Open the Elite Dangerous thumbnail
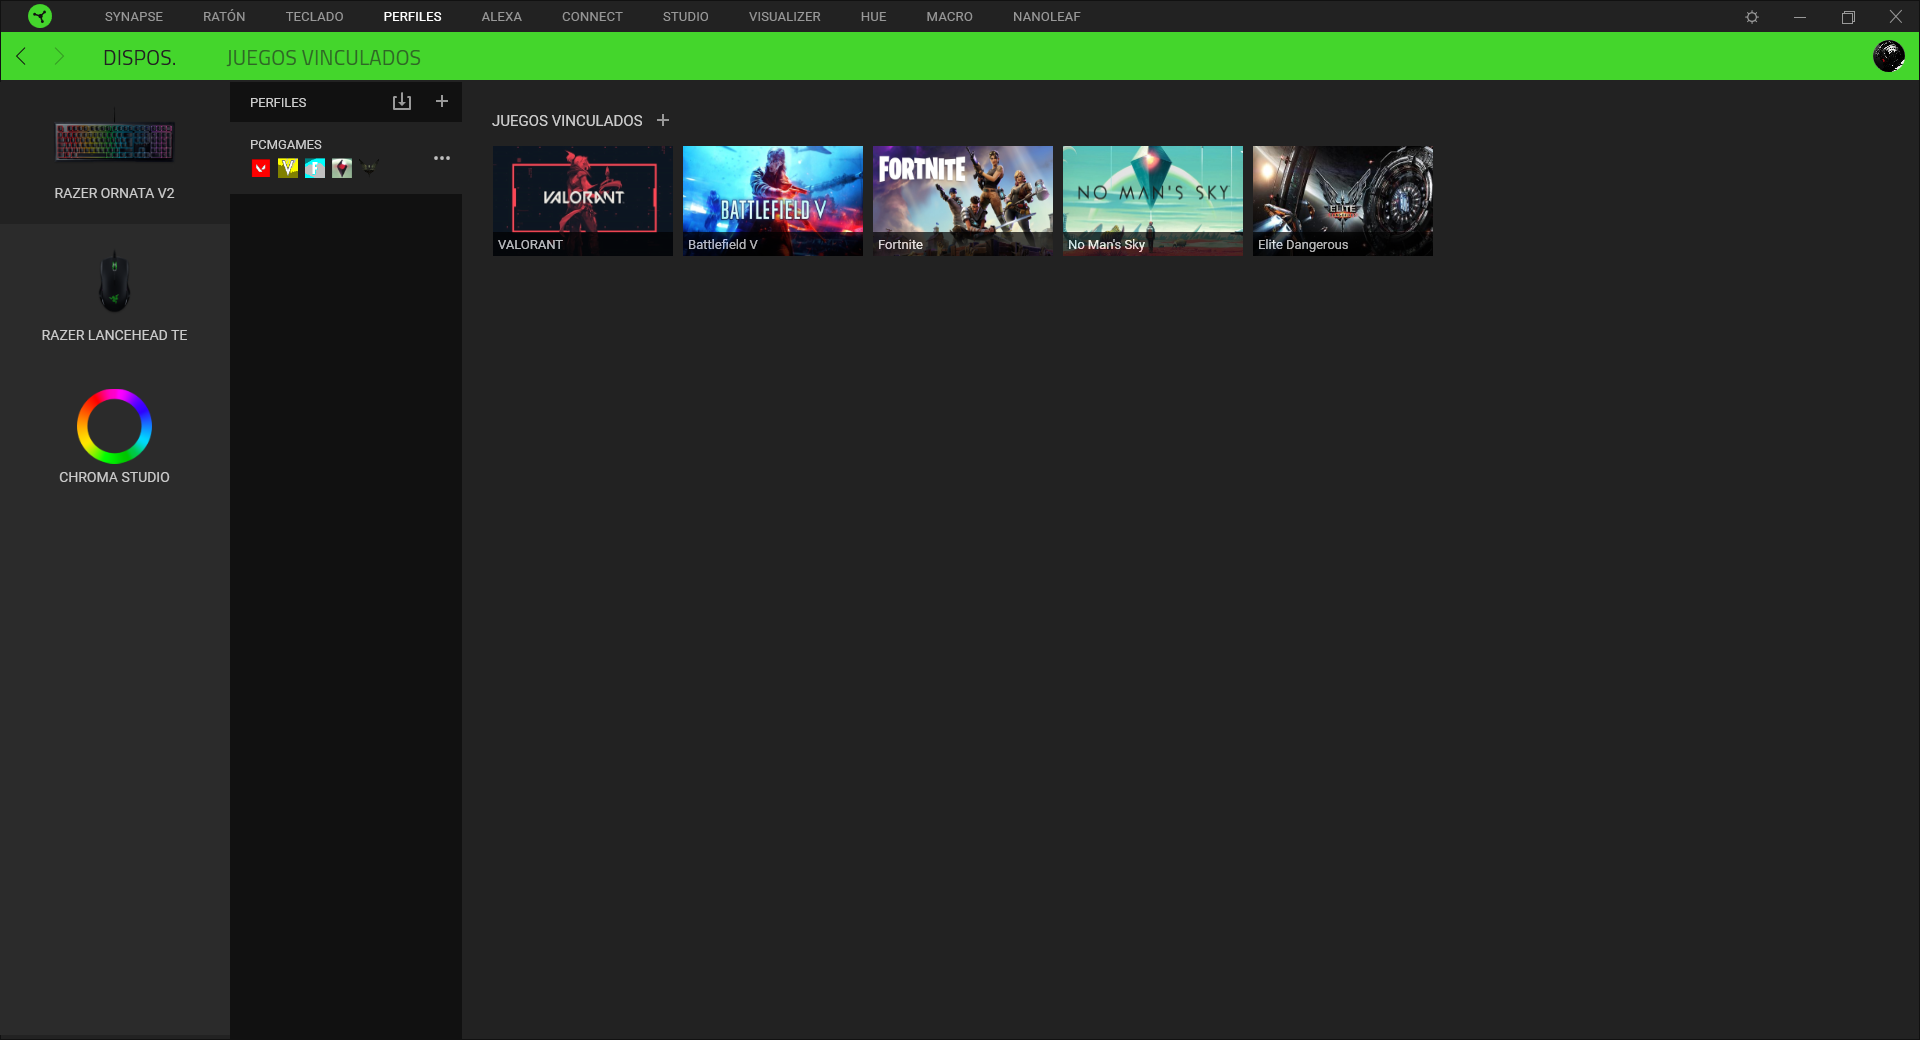 coord(1342,201)
